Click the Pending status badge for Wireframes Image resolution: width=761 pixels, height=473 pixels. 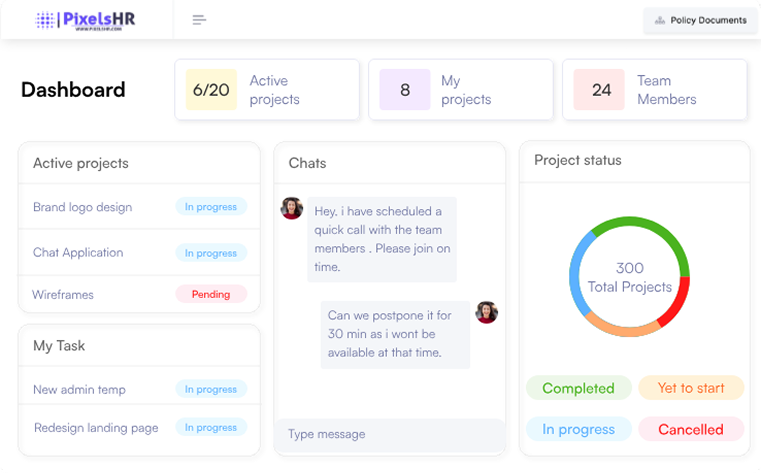(210, 294)
